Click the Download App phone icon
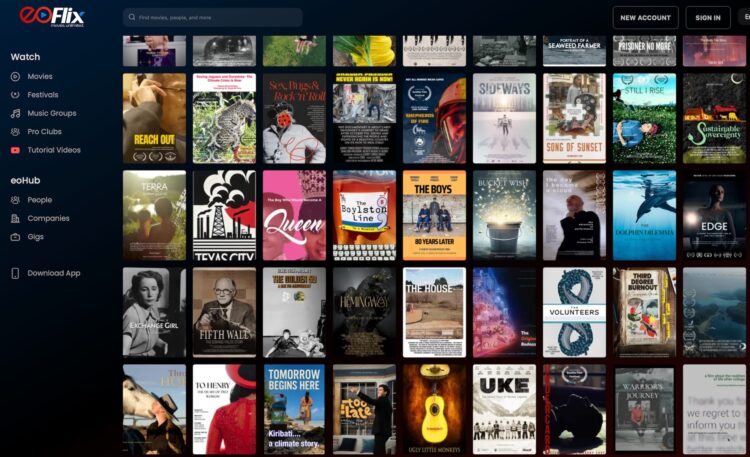 tap(15, 273)
